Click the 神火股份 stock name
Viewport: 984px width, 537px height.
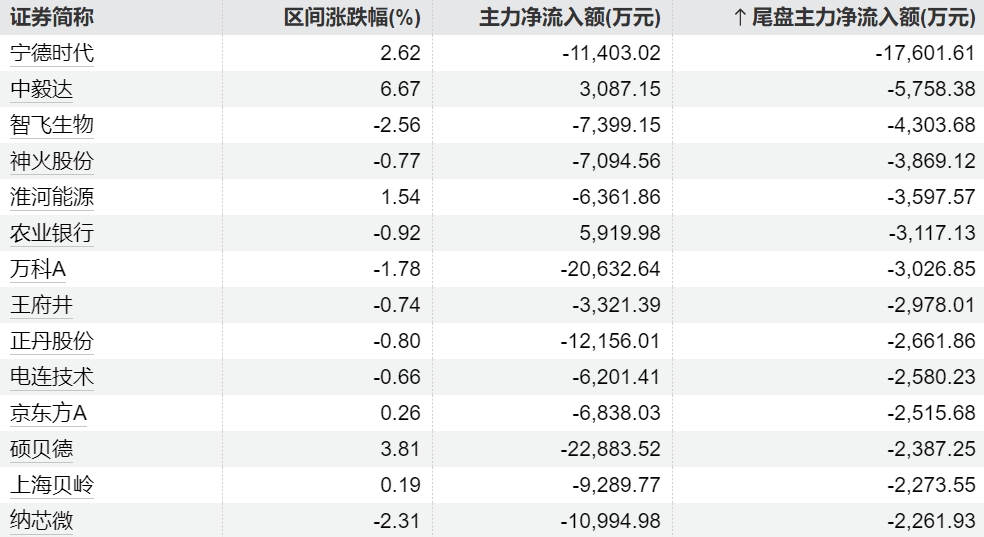[x=52, y=161]
